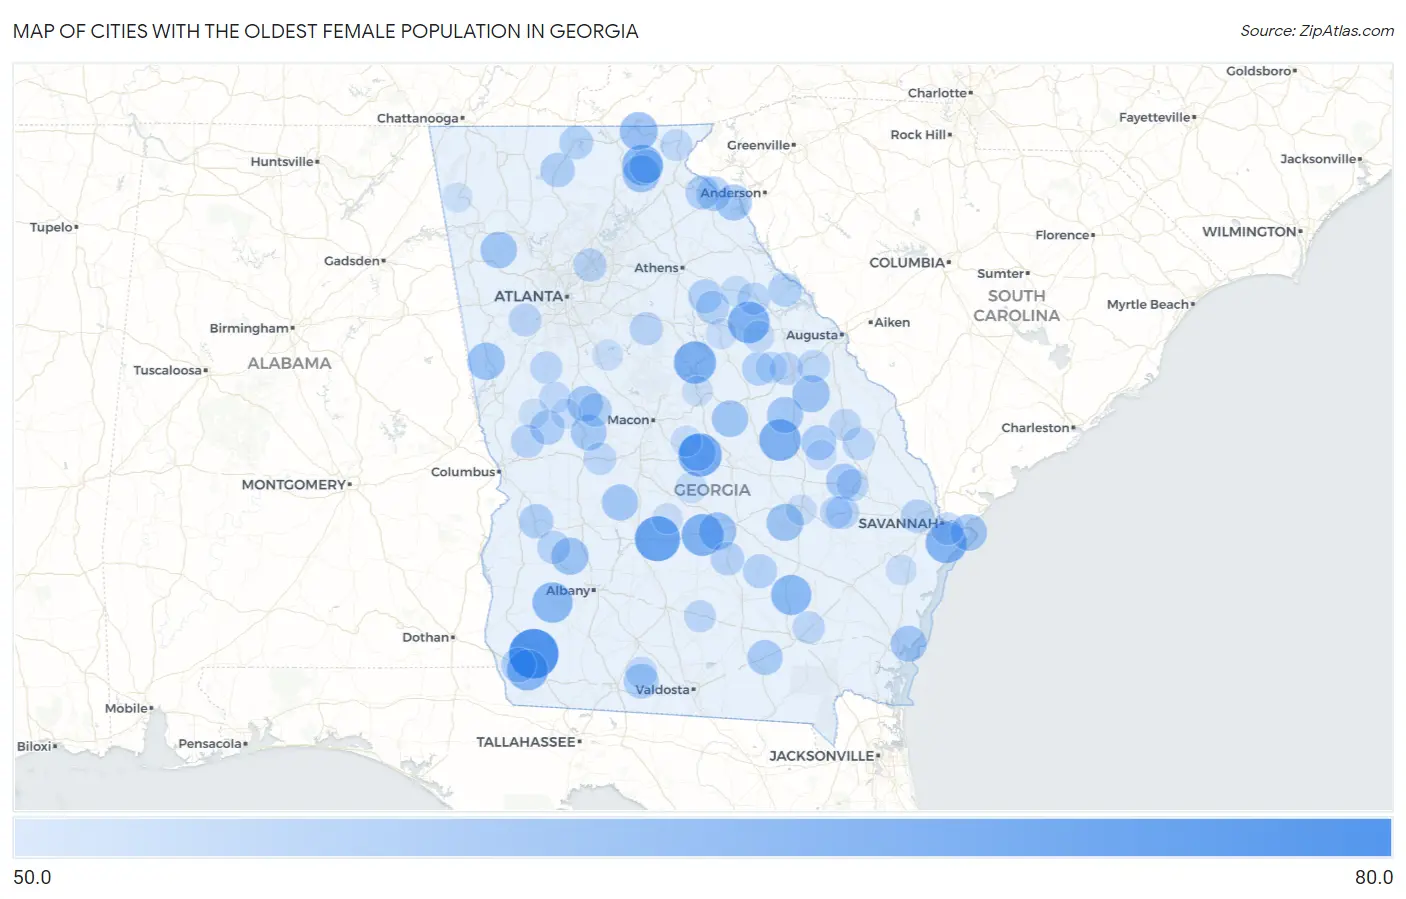Screen dimensions: 1406x899
Task: Click the ALABAMA state label
Action: tap(289, 363)
